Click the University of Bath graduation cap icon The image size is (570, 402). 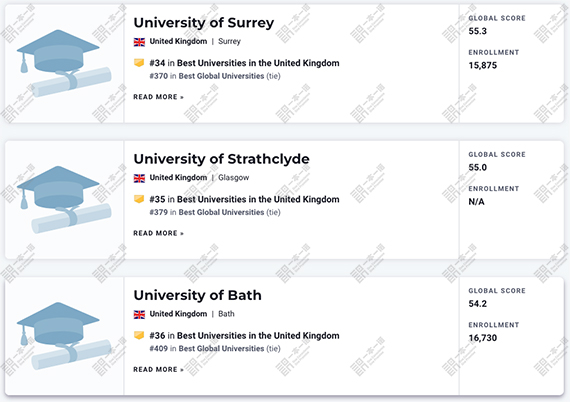[x=64, y=336]
